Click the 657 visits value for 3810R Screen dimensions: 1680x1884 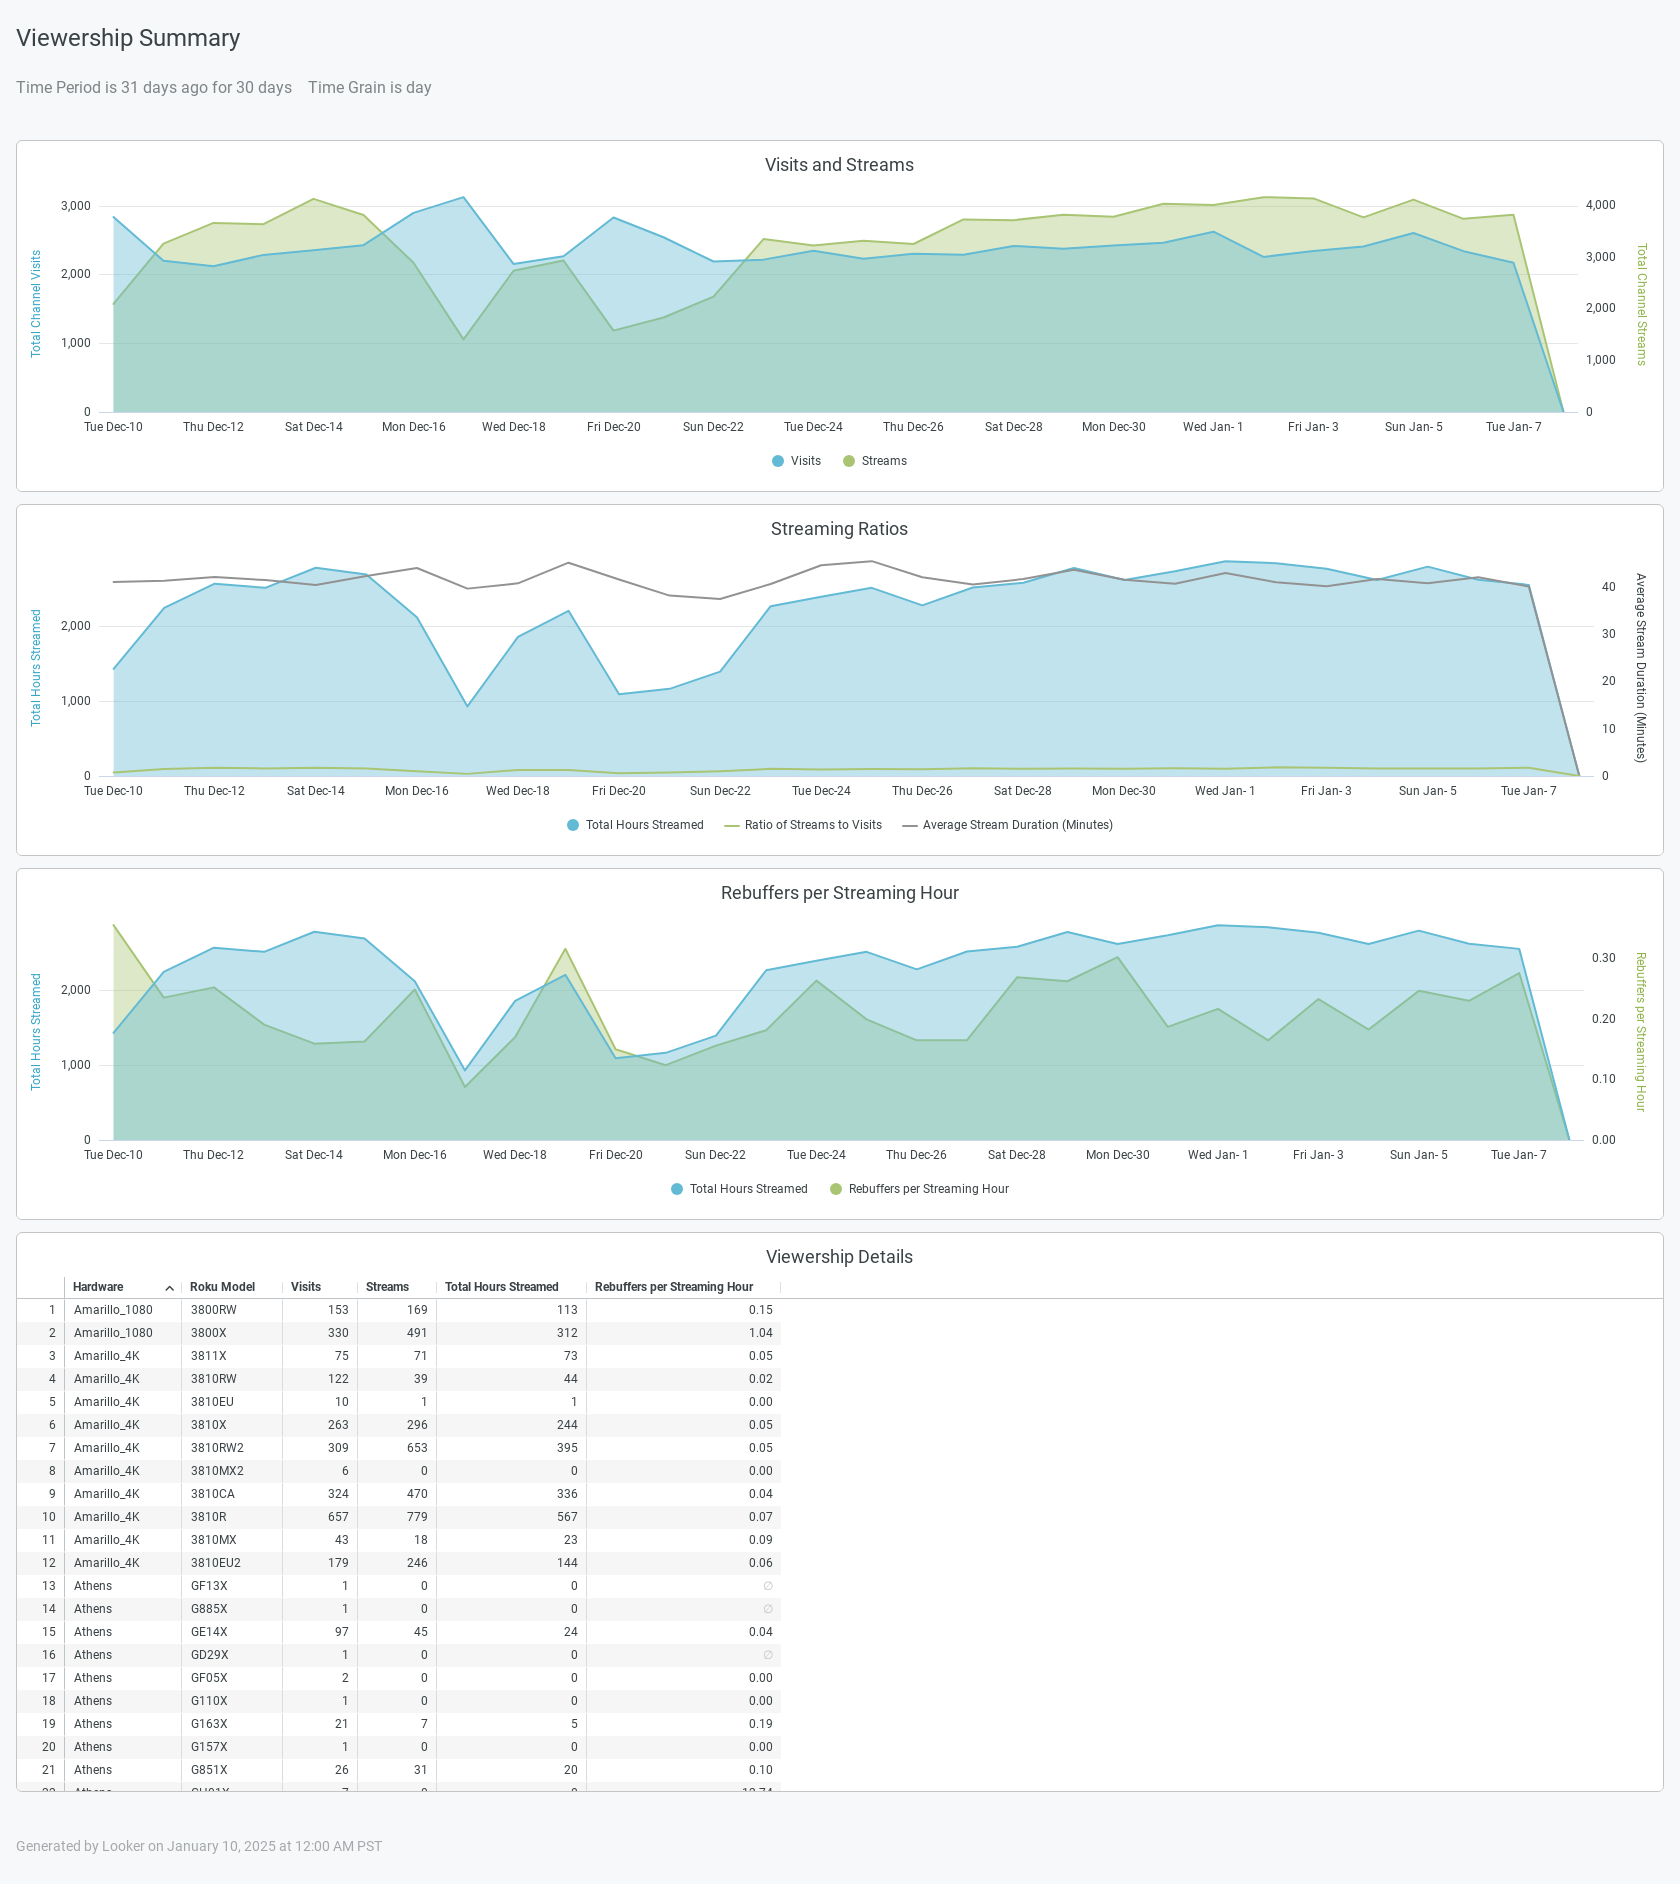click(339, 1517)
